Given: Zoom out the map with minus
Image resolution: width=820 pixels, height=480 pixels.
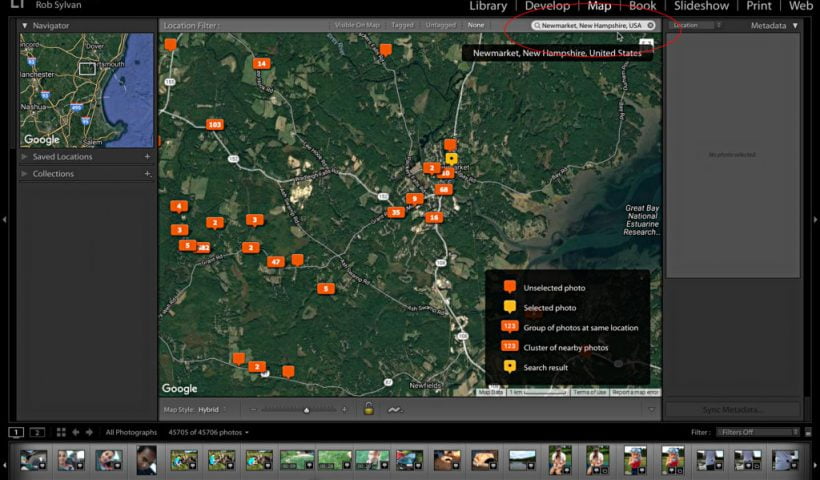Looking at the screenshot, I should pos(254,410).
